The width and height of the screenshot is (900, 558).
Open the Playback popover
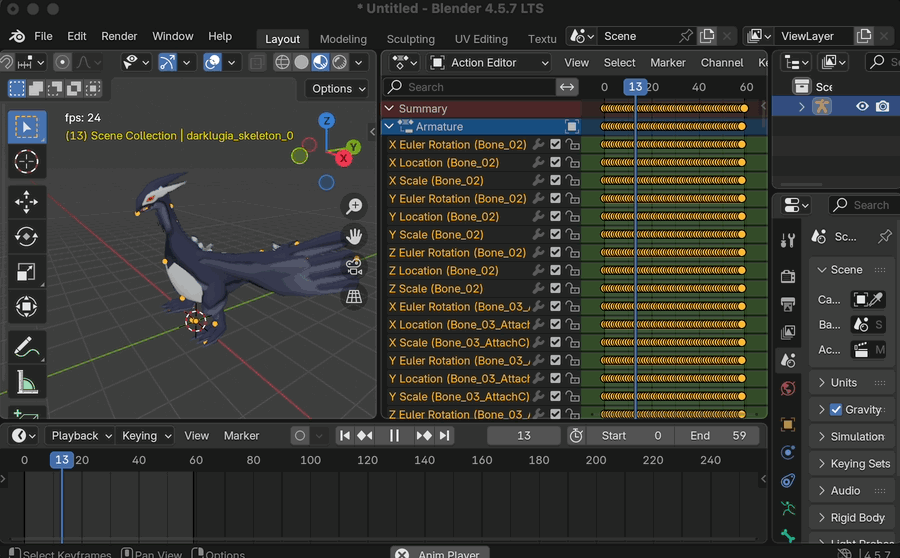pyautogui.click(x=80, y=436)
